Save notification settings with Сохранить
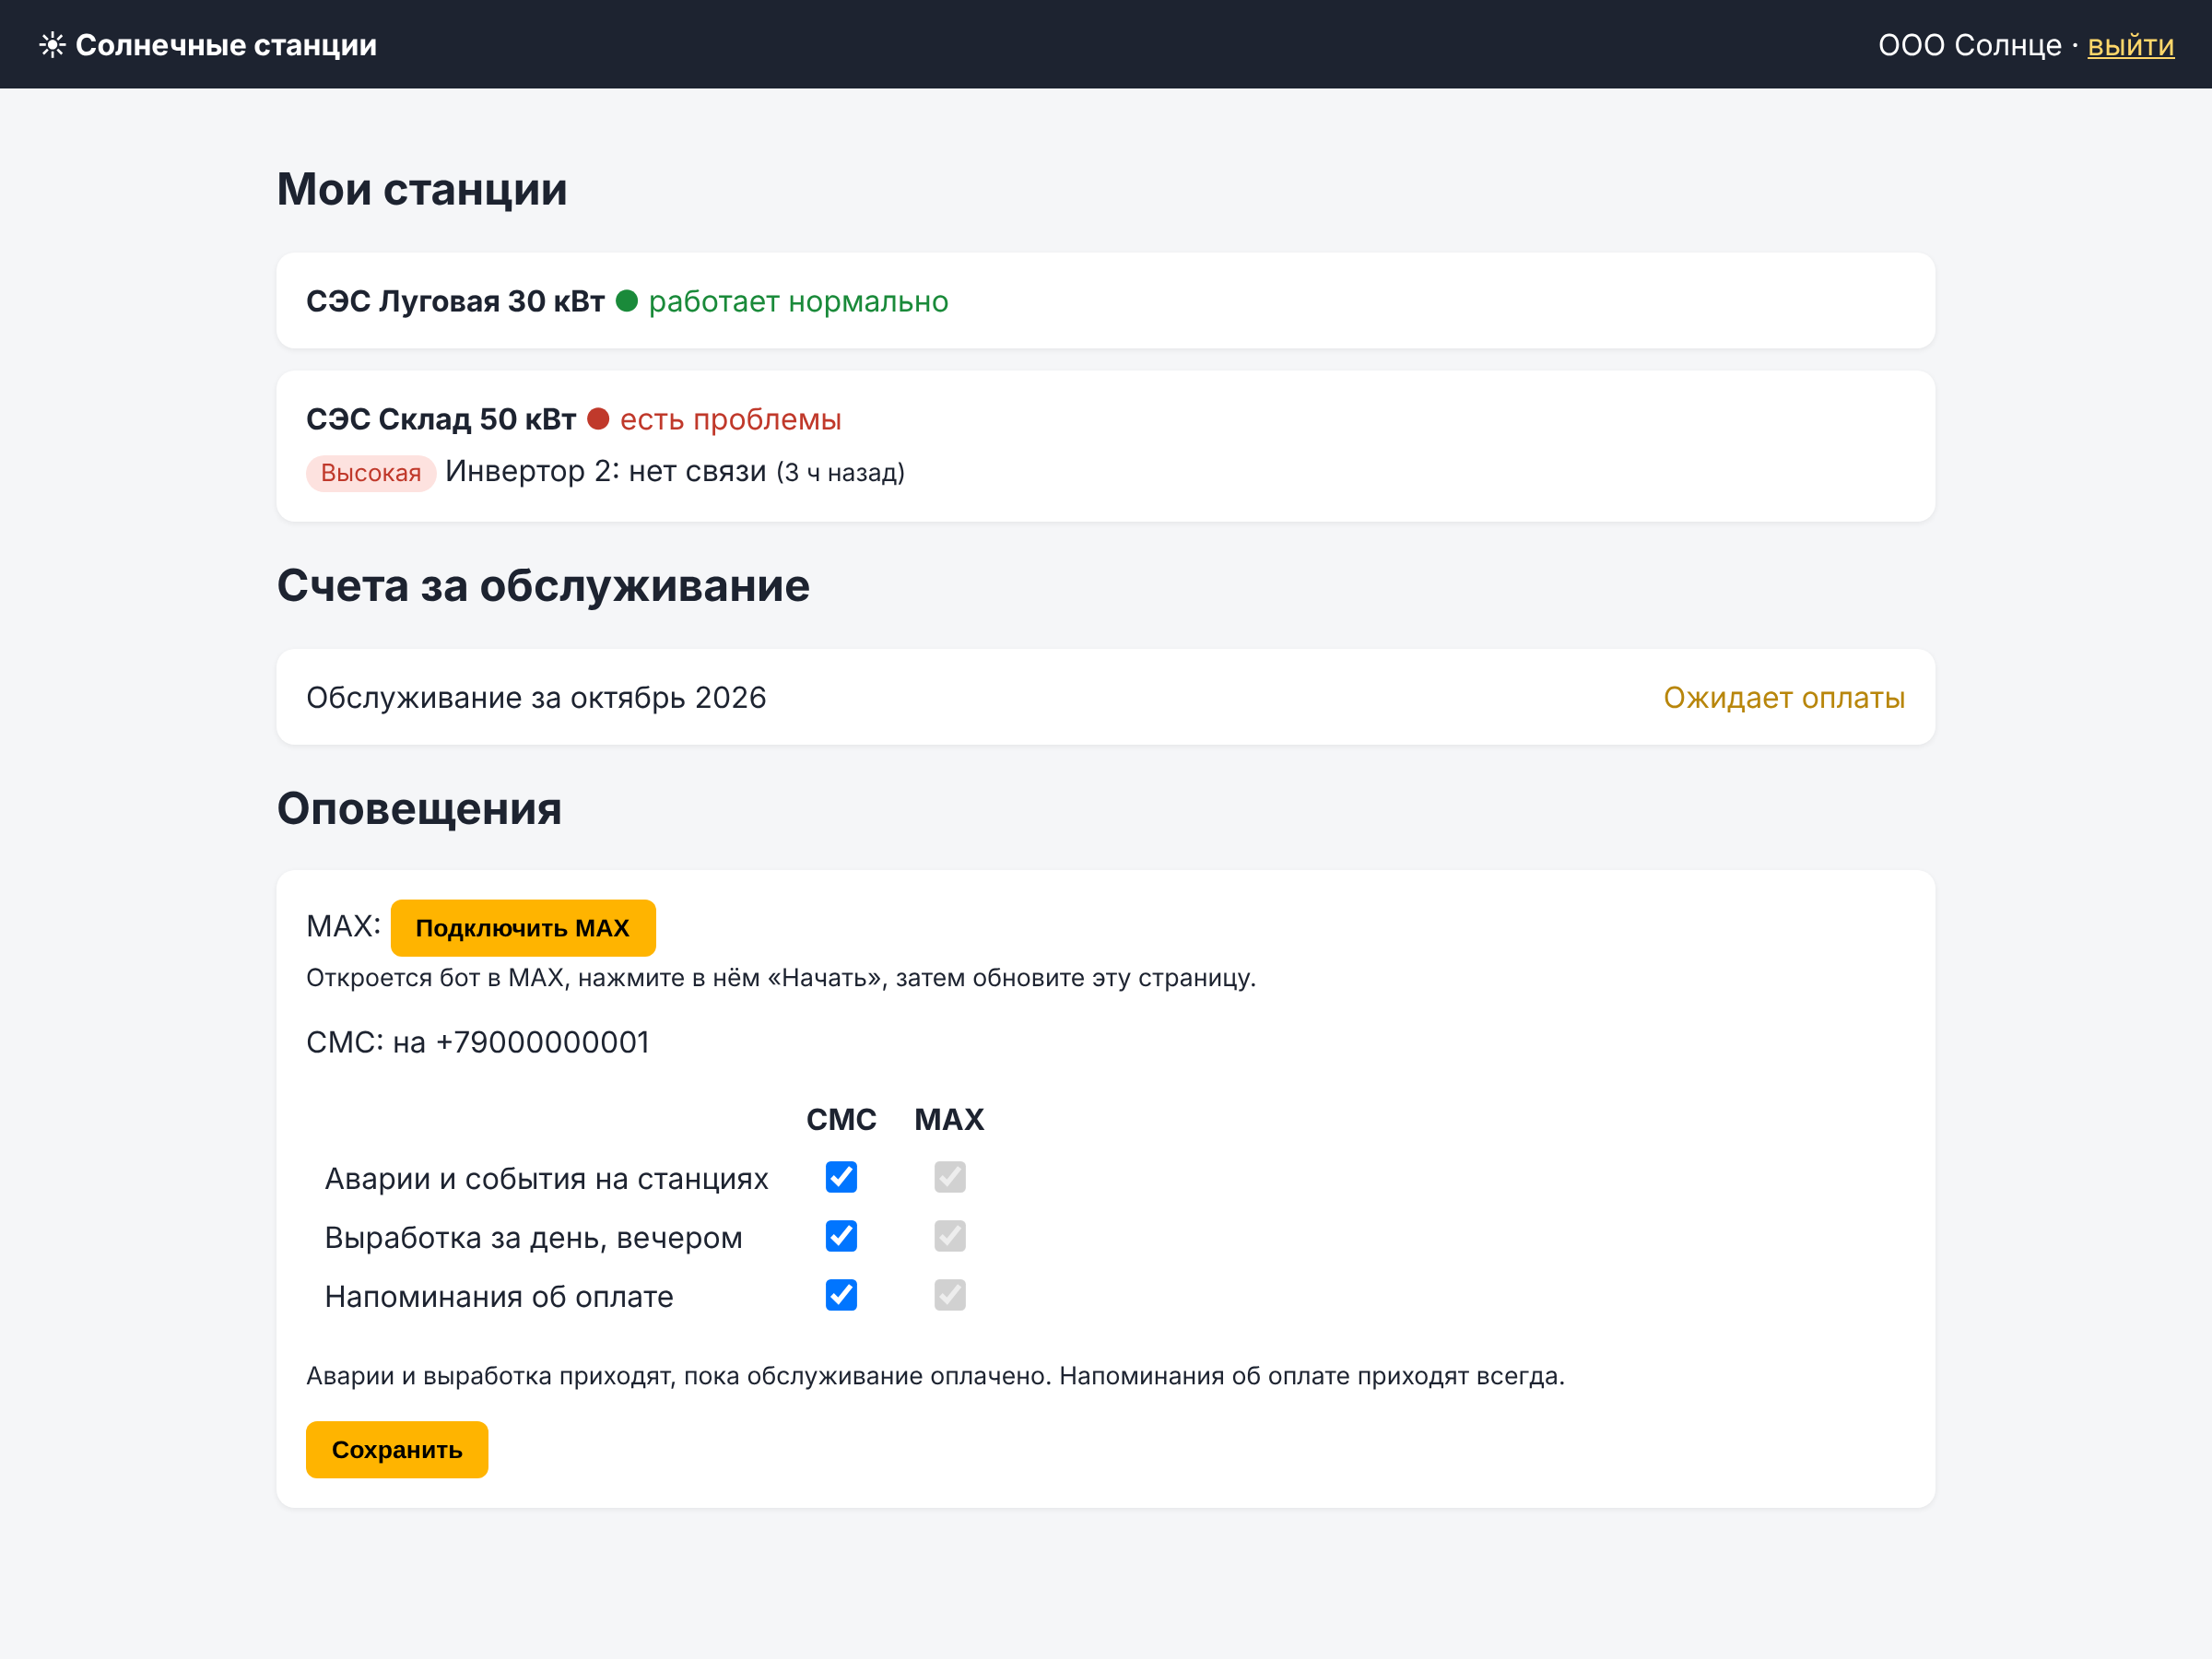Screen dimensions: 2212x1659 [x=397, y=1449]
